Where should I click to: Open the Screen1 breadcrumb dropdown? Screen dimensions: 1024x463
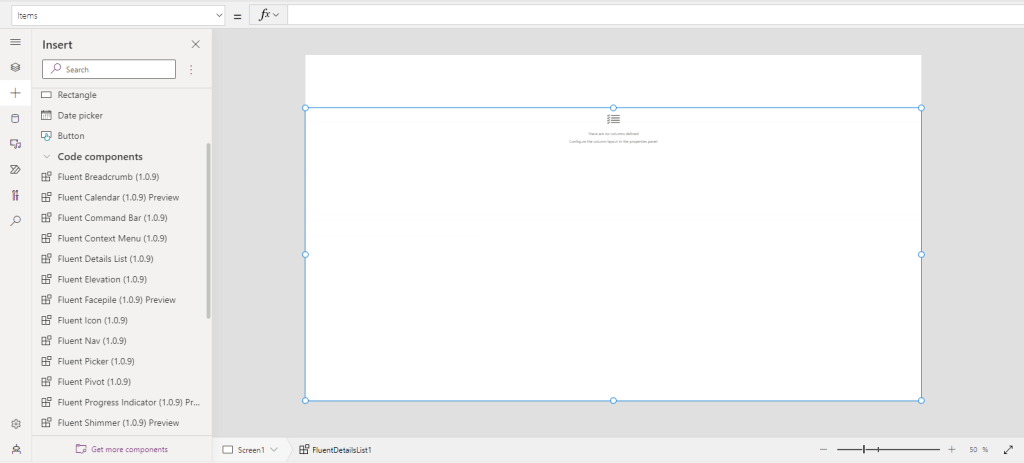pos(250,450)
